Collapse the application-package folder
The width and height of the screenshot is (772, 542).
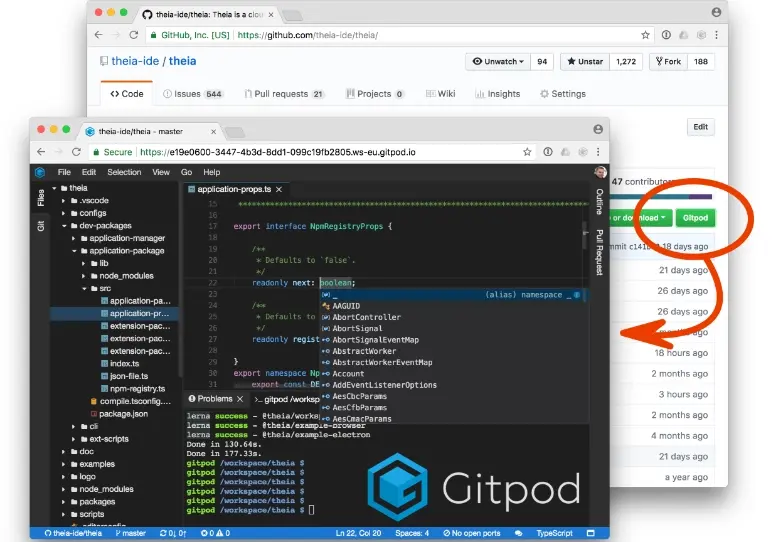click(x=74, y=251)
